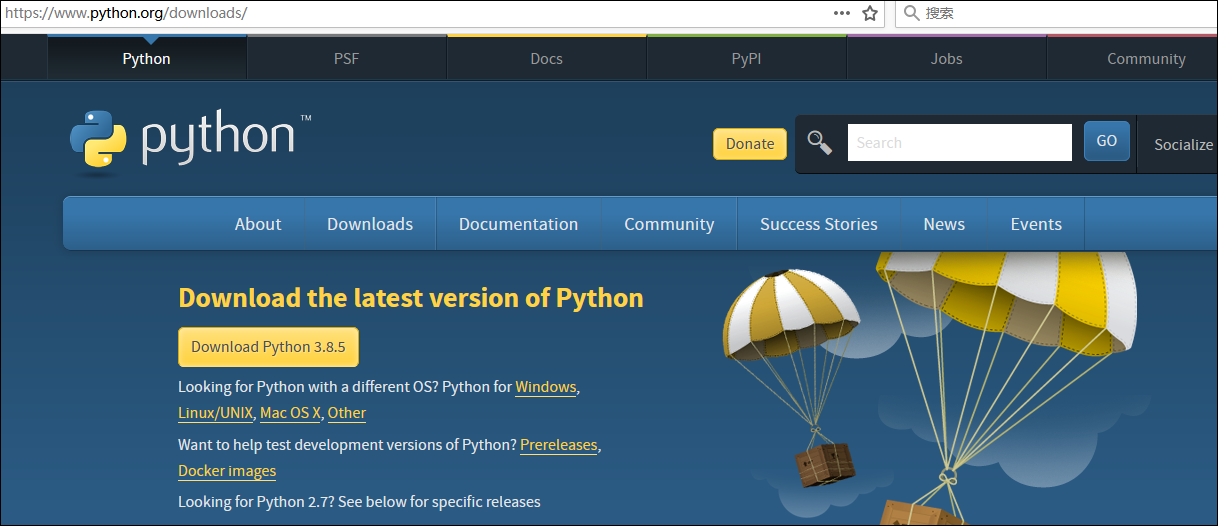Select the Jobs top tab

pos(946,59)
